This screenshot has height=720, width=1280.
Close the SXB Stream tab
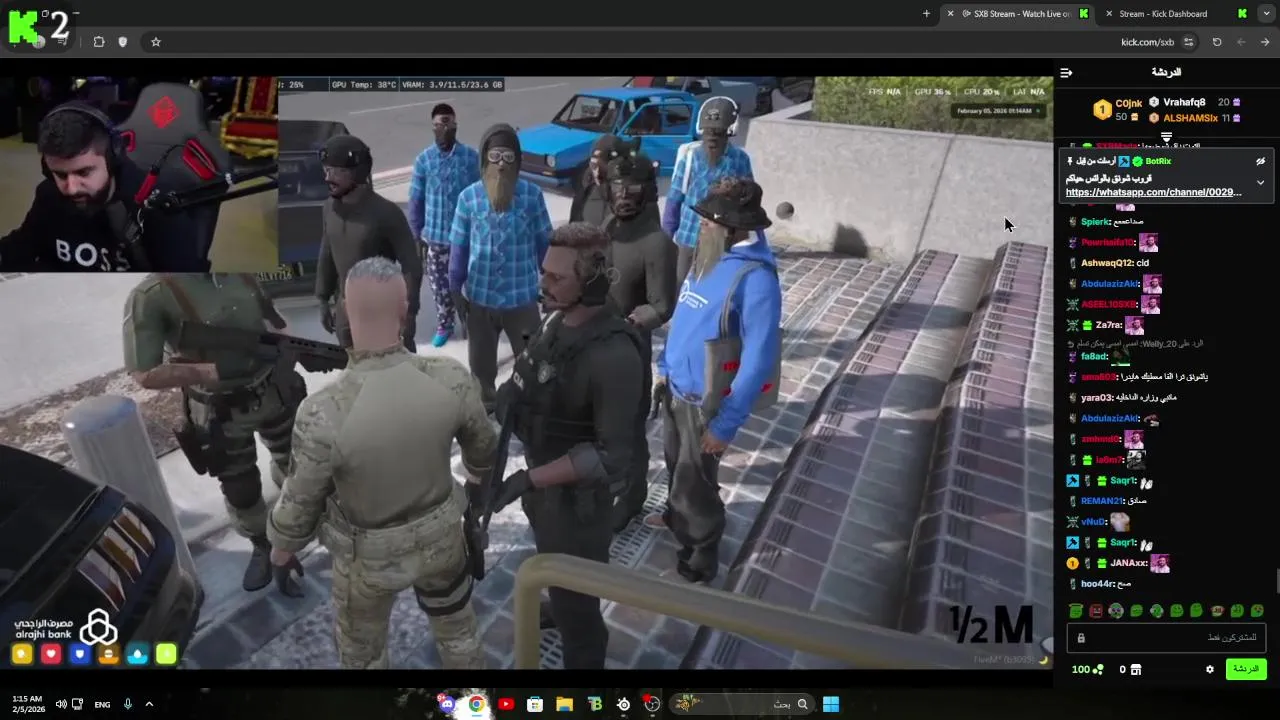tap(950, 14)
